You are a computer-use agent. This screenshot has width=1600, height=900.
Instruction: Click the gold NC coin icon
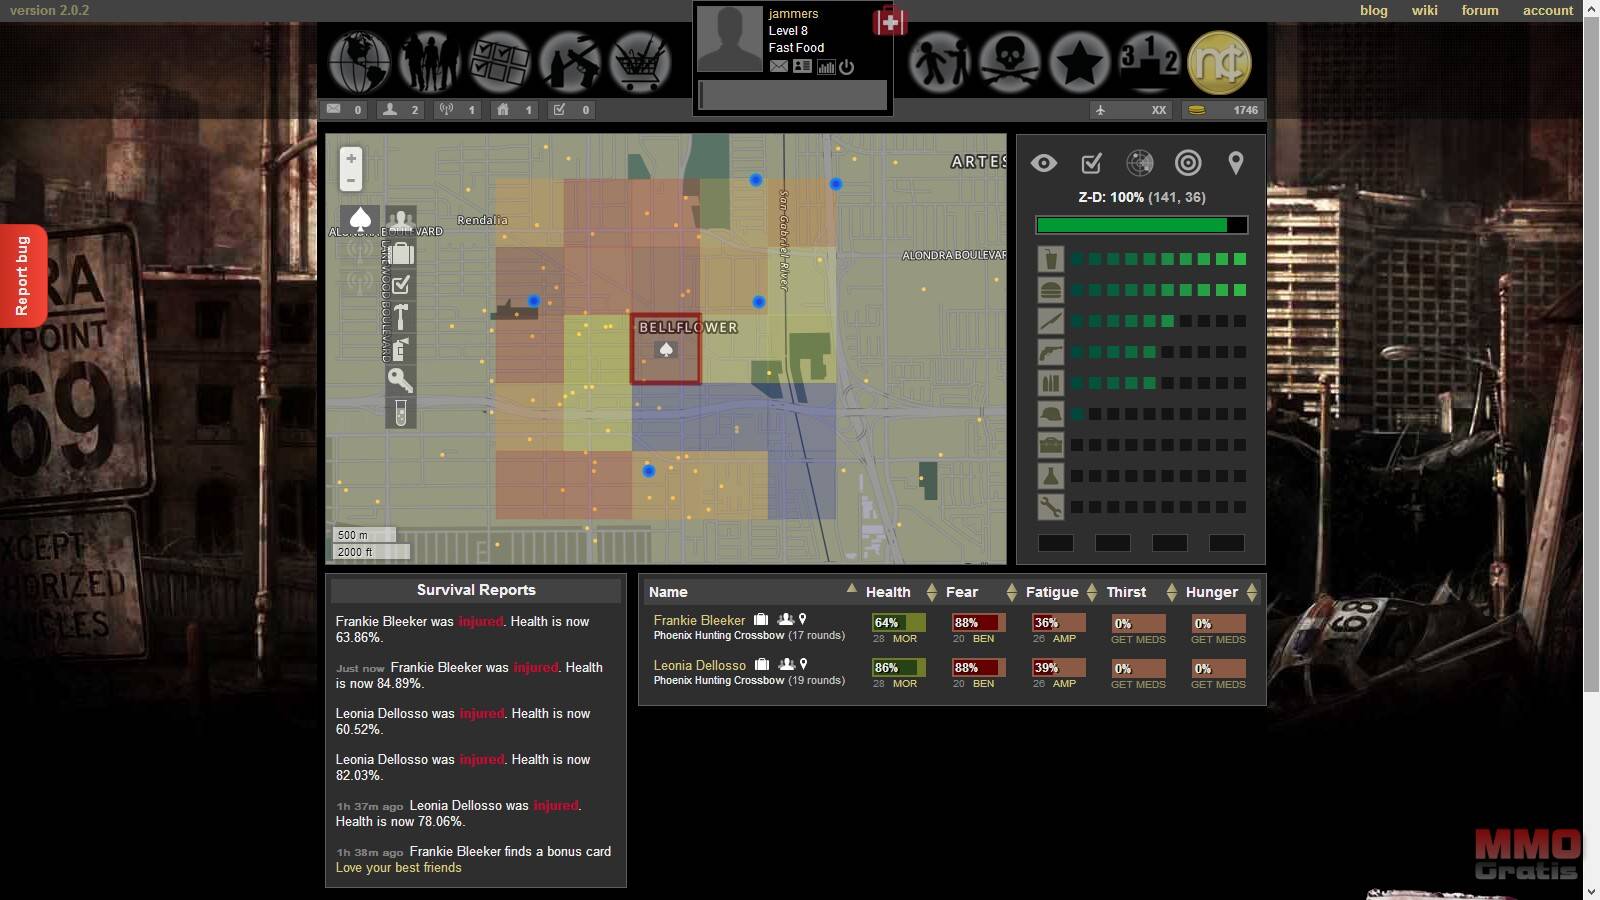1219,62
